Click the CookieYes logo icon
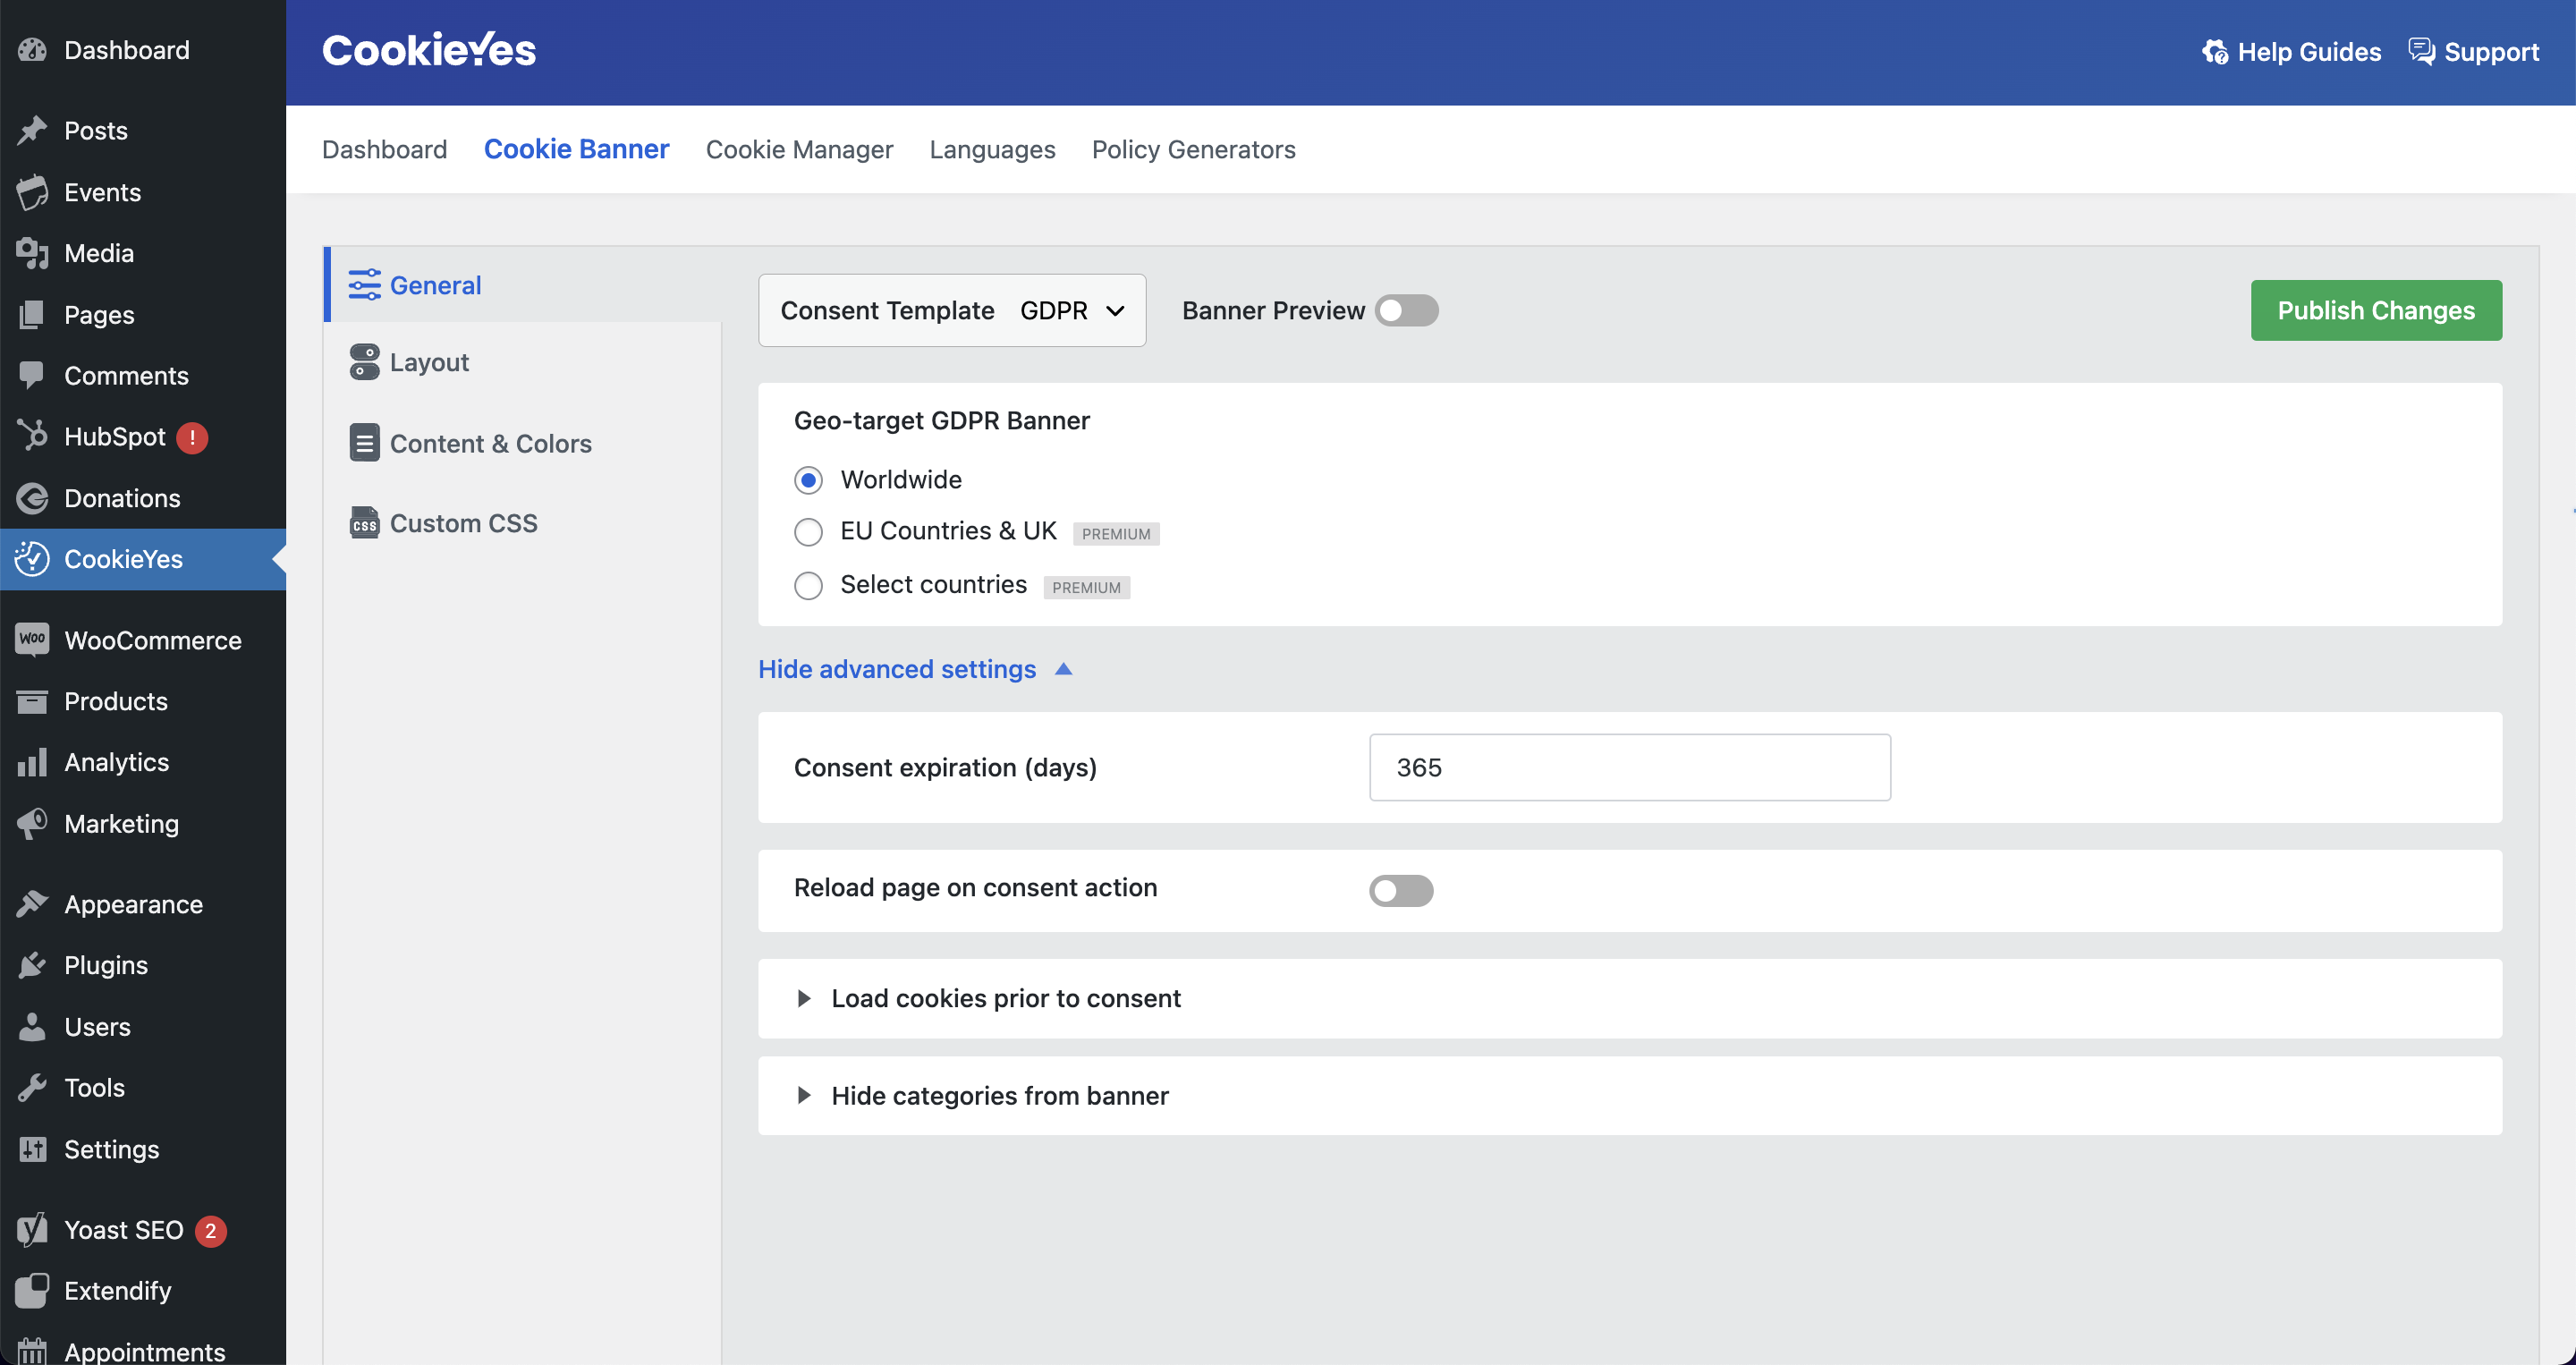This screenshot has height=1365, width=2576. pyautogui.click(x=429, y=47)
